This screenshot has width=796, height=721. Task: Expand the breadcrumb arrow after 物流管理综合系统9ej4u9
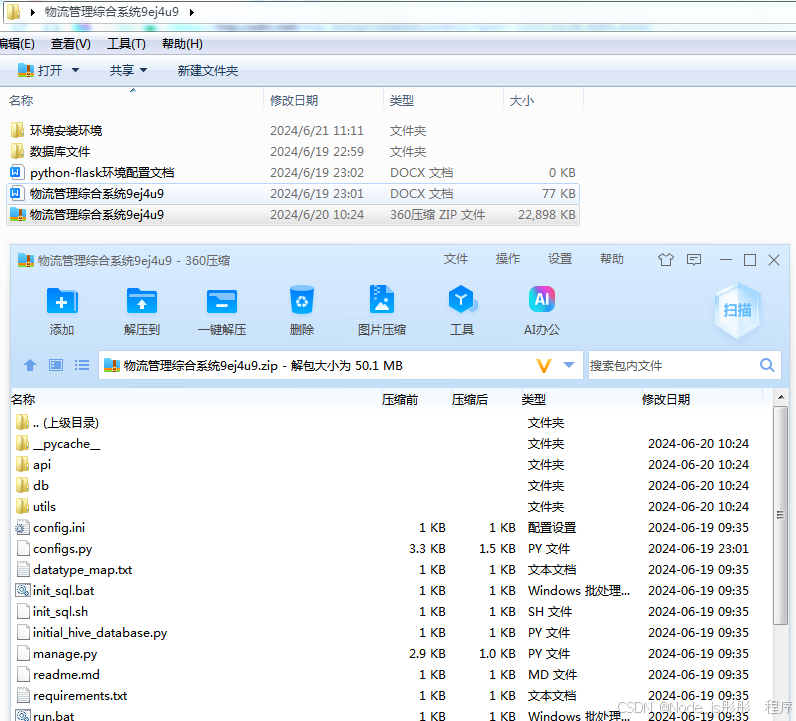[x=192, y=12]
